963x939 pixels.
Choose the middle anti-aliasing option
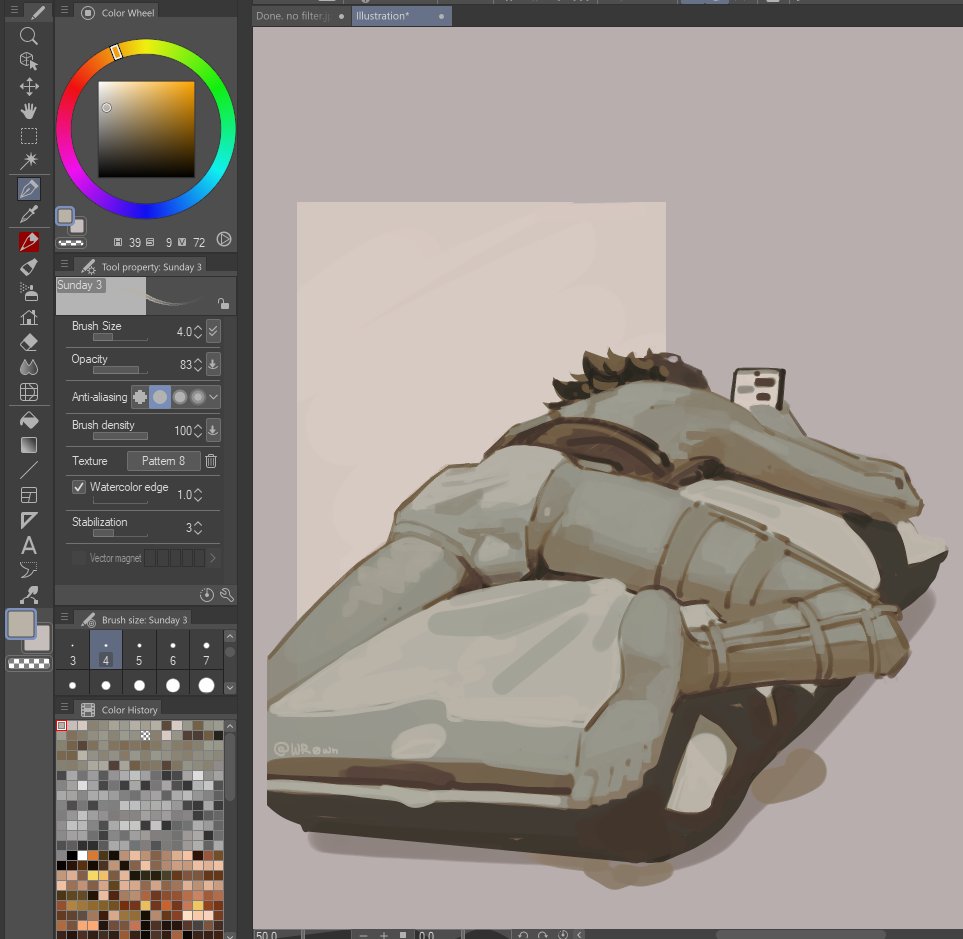tap(180, 397)
